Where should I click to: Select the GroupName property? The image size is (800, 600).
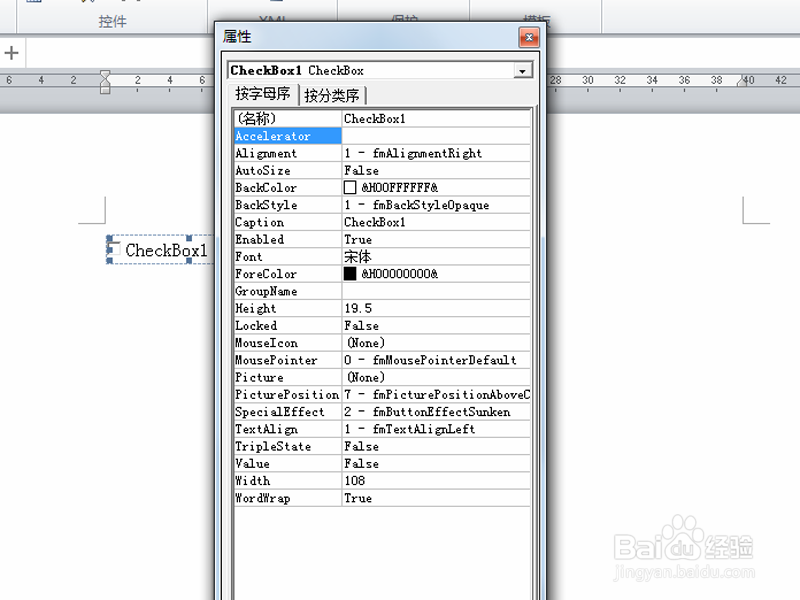tap(288, 291)
